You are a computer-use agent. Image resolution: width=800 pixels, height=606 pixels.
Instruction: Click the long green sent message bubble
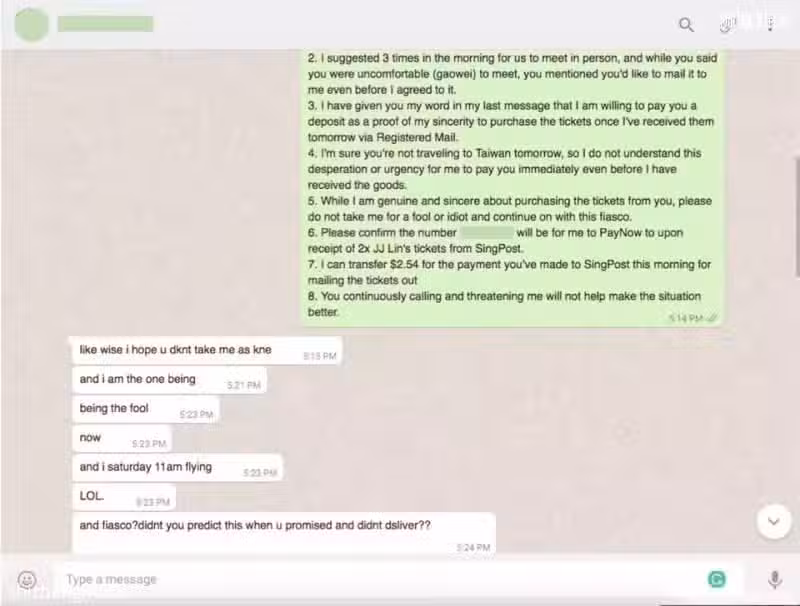512,188
